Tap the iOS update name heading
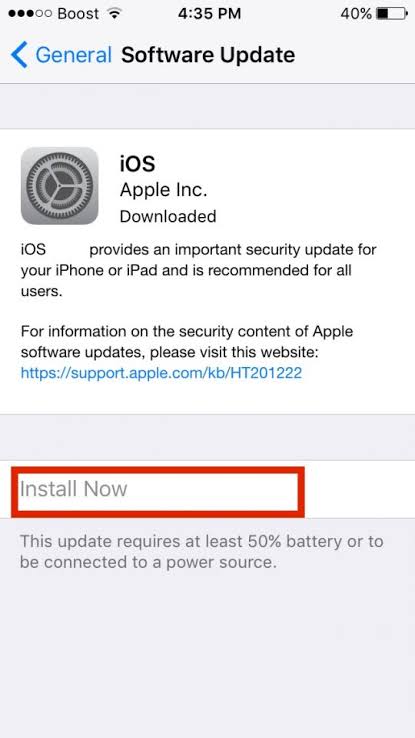Viewport: 415px width, 738px height. click(x=137, y=164)
